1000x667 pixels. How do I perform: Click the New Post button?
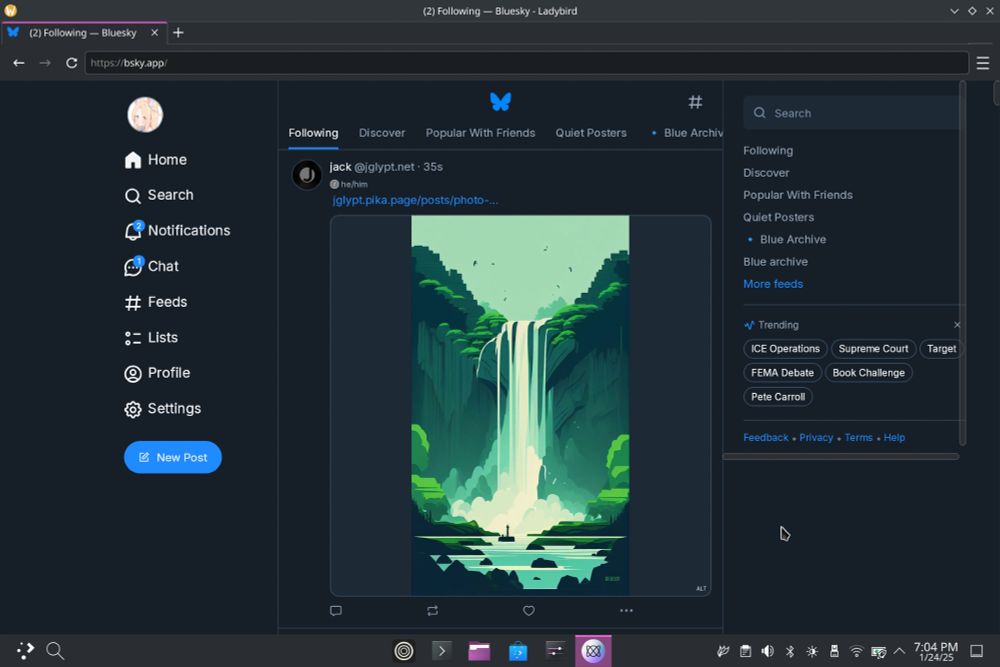[173, 457]
